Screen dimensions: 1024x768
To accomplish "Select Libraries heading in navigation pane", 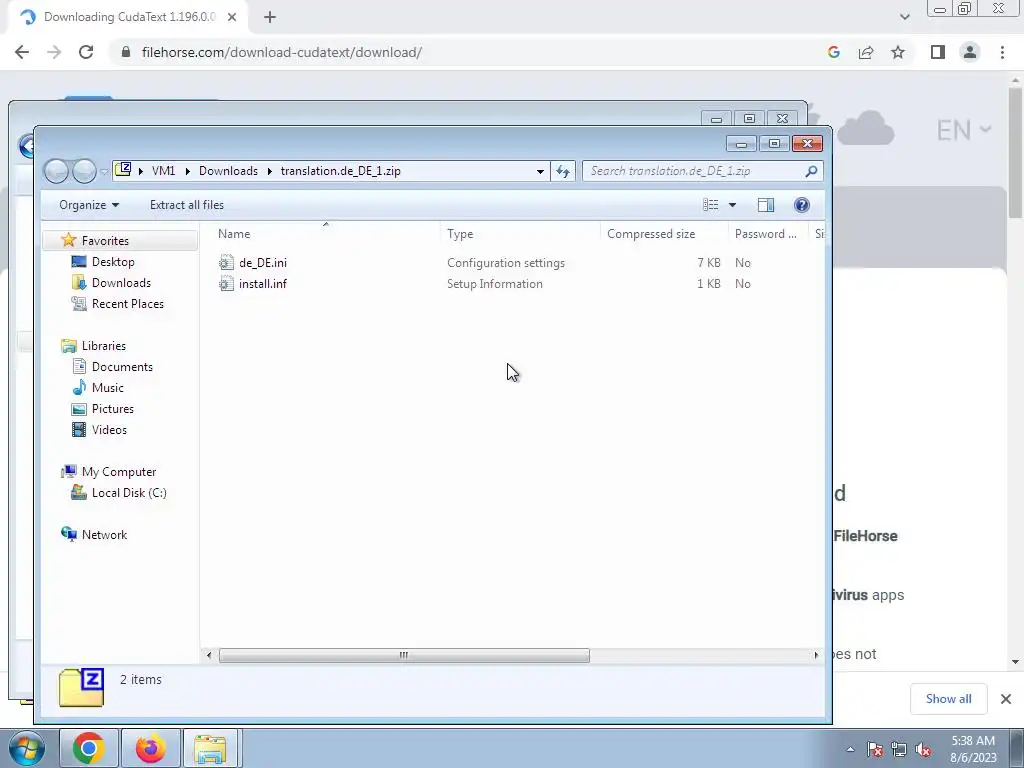I will point(104,346).
